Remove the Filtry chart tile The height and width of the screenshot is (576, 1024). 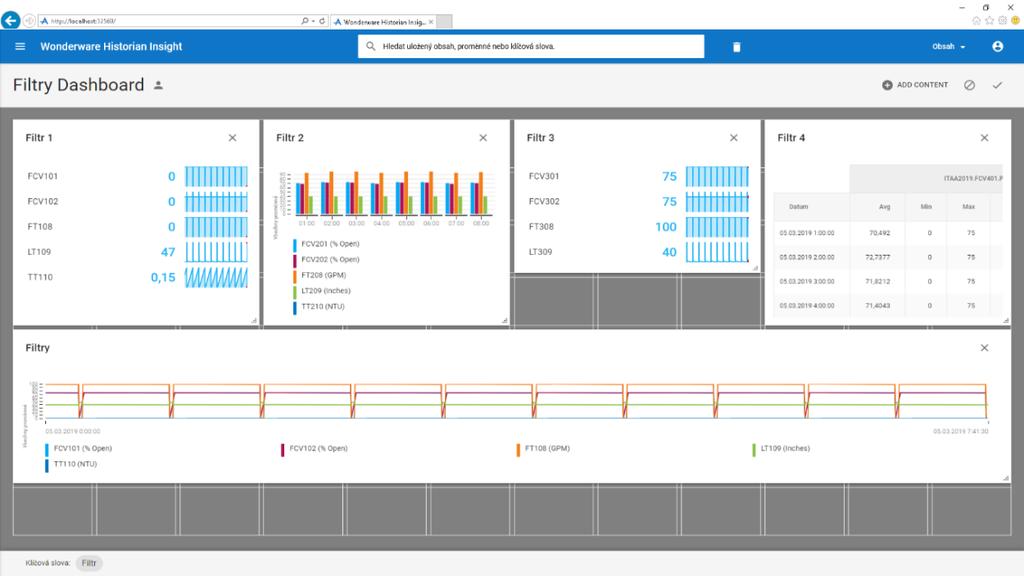(984, 348)
